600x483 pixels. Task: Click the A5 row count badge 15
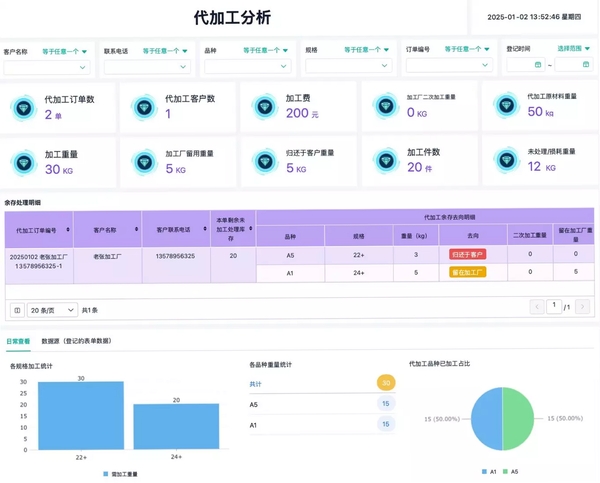(x=386, y=403)
